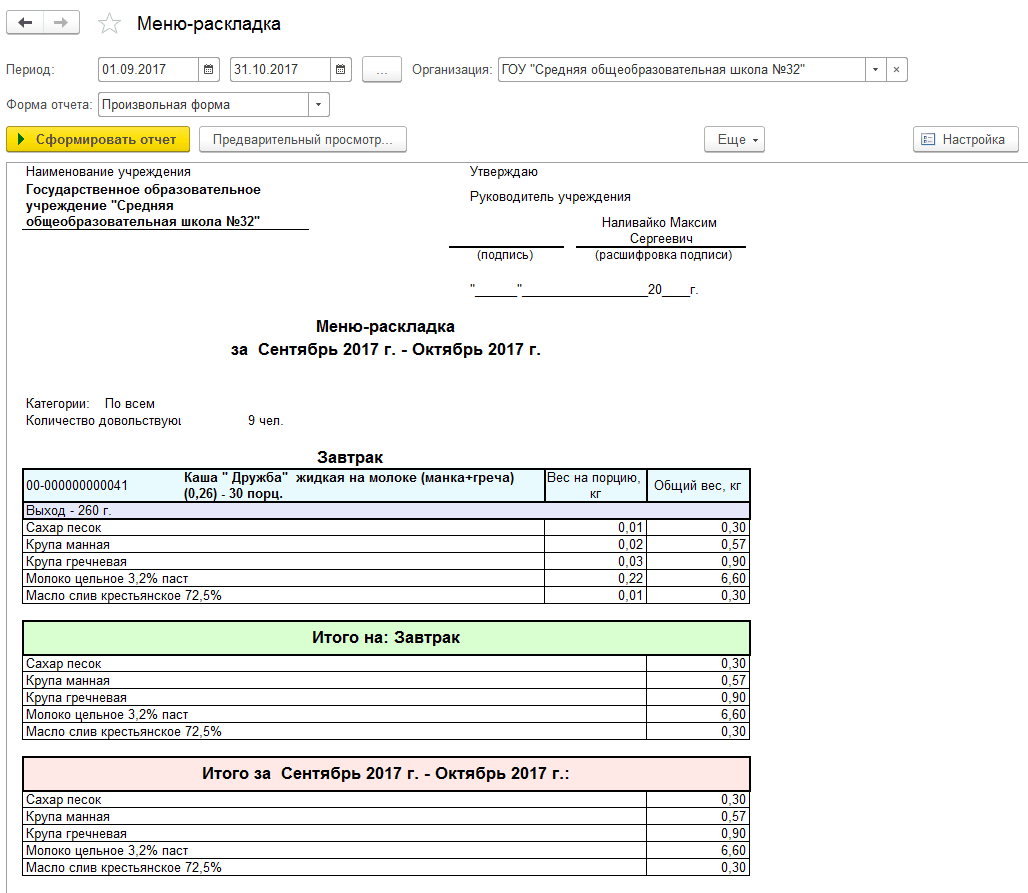Select the dish code 00-000000000041 cell

pos(77,486)
